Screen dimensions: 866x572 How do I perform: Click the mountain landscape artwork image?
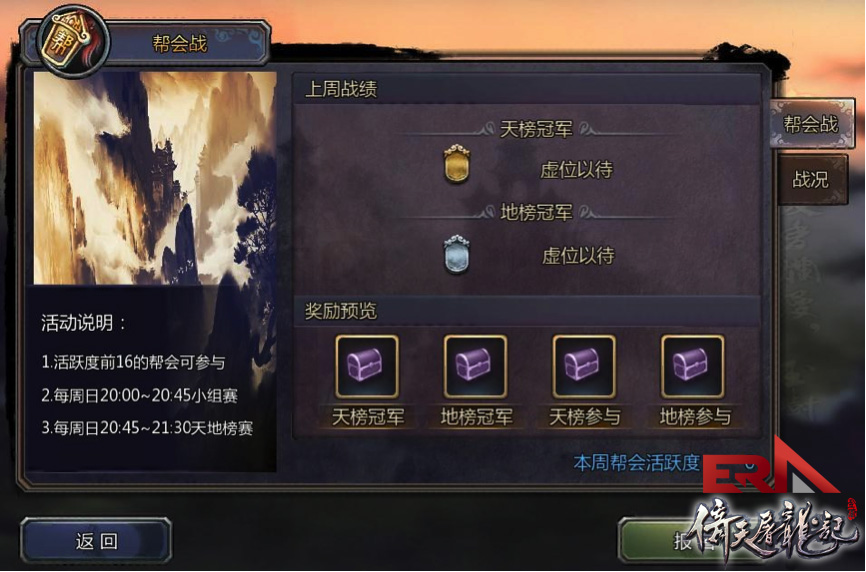pos(155,178)
